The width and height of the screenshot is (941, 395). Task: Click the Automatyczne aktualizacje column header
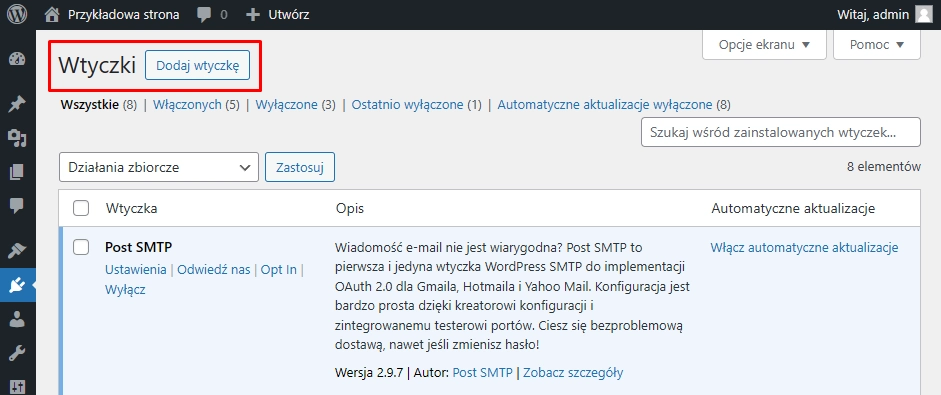coord(793,208)
